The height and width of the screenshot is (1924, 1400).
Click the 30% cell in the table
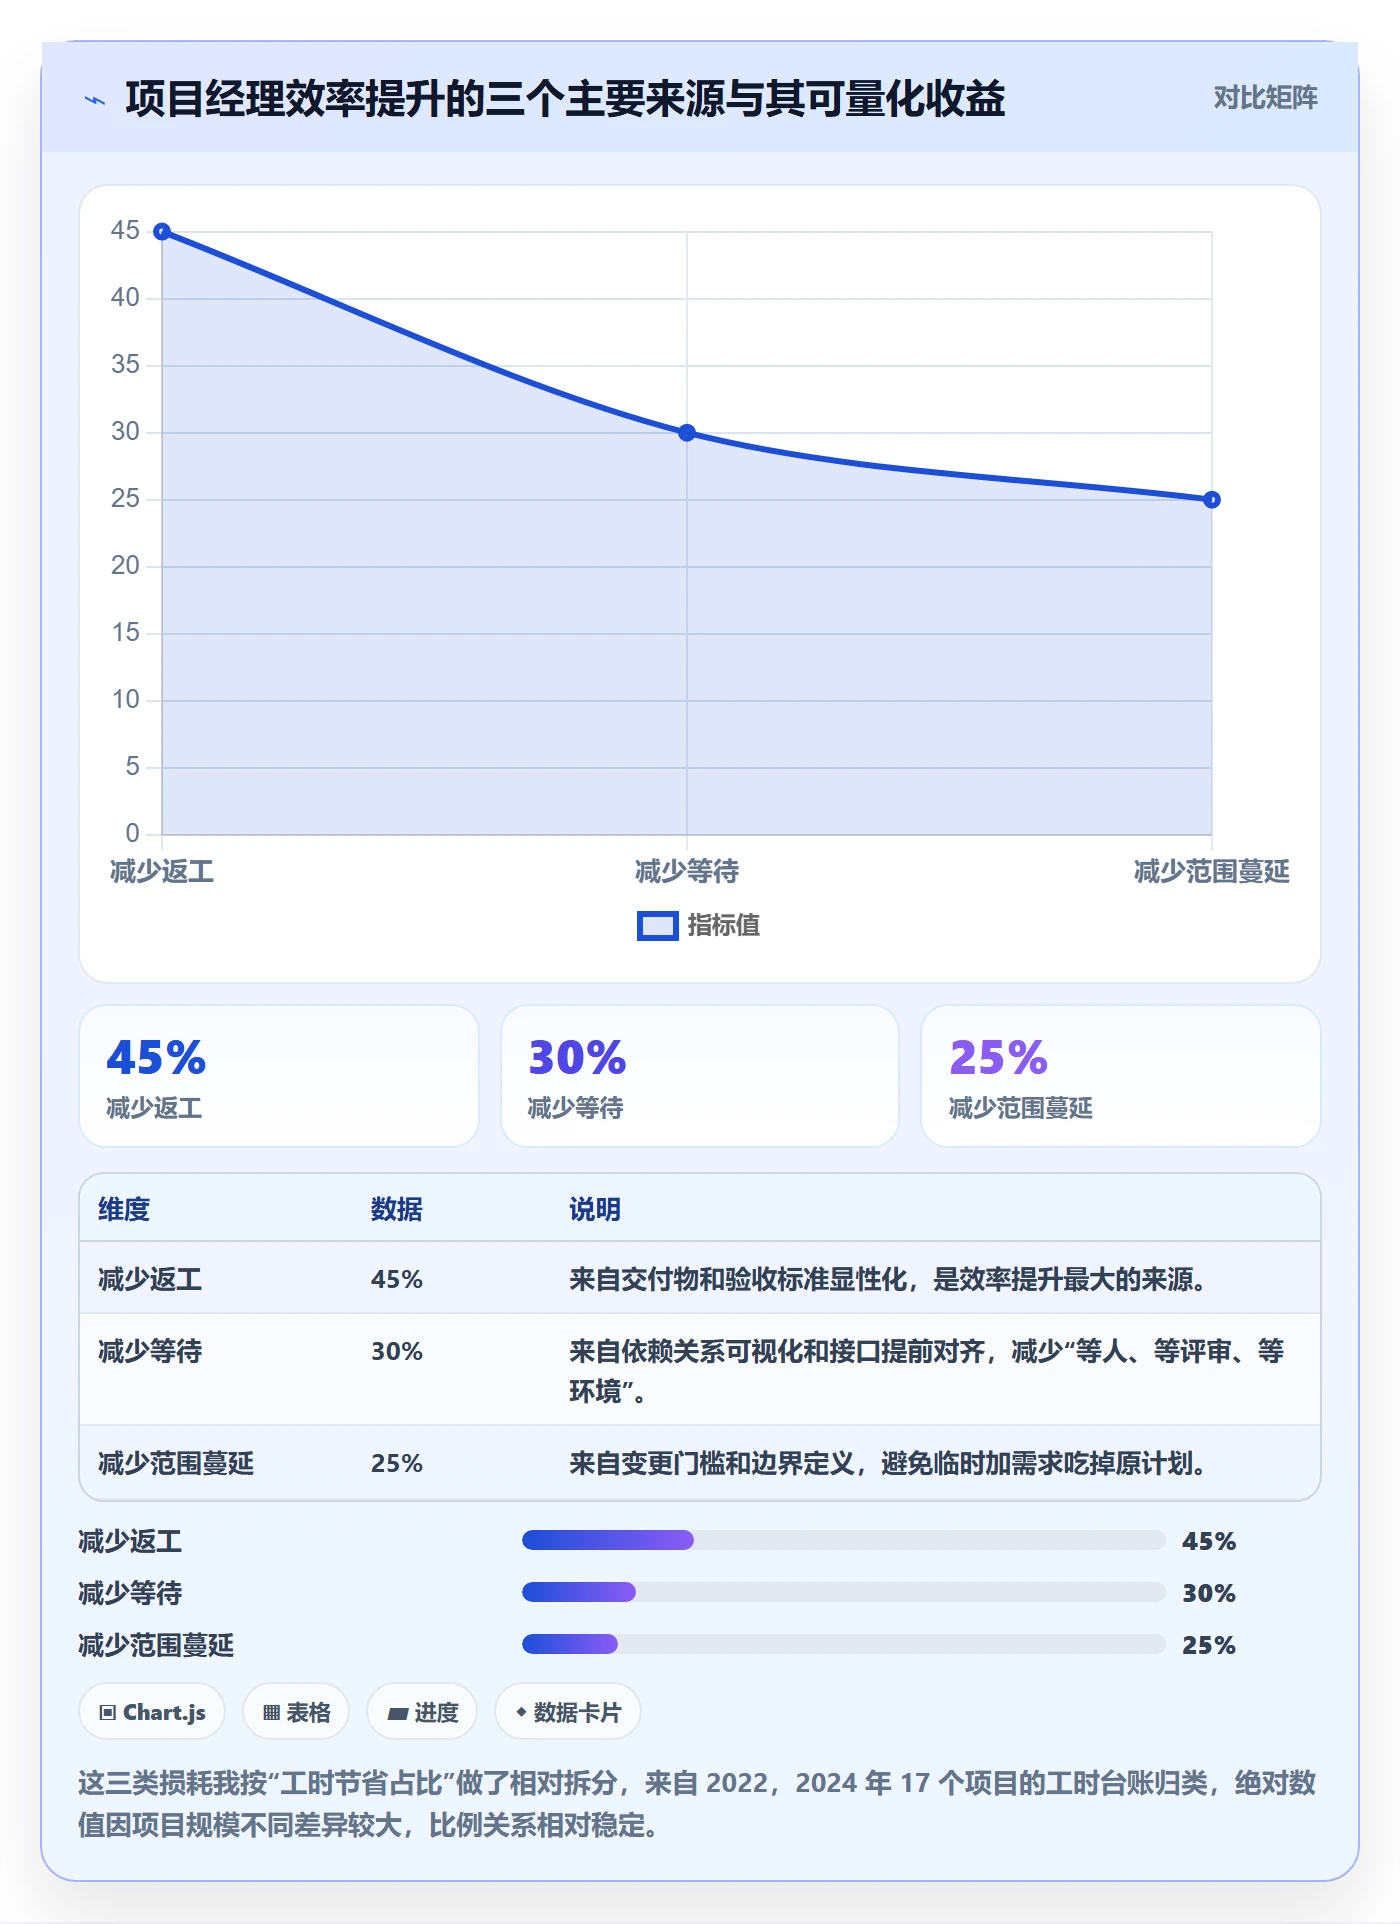click(397, 1351)
